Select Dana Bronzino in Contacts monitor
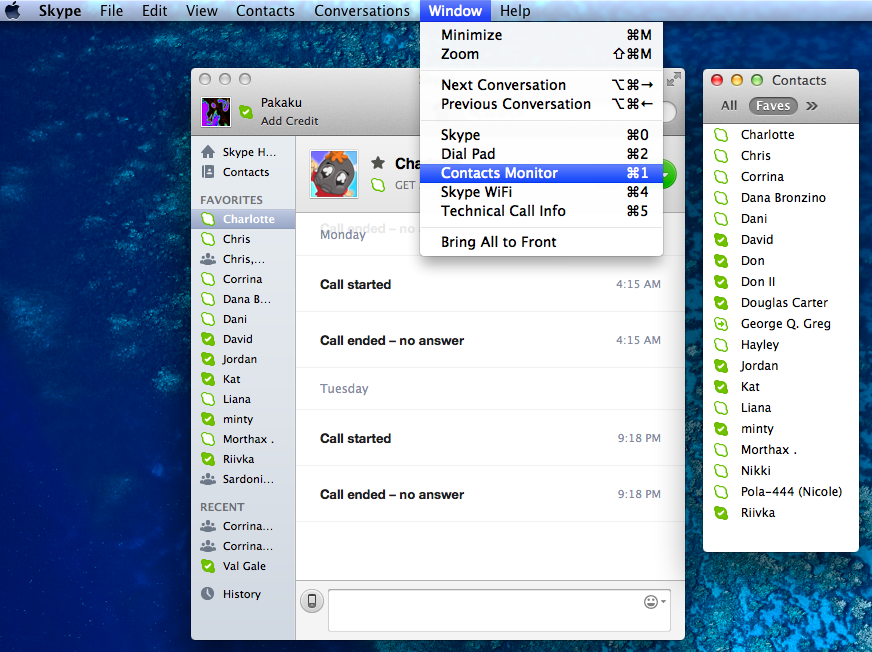This screenshot has height=652, width=872. [x=781, y=197]
